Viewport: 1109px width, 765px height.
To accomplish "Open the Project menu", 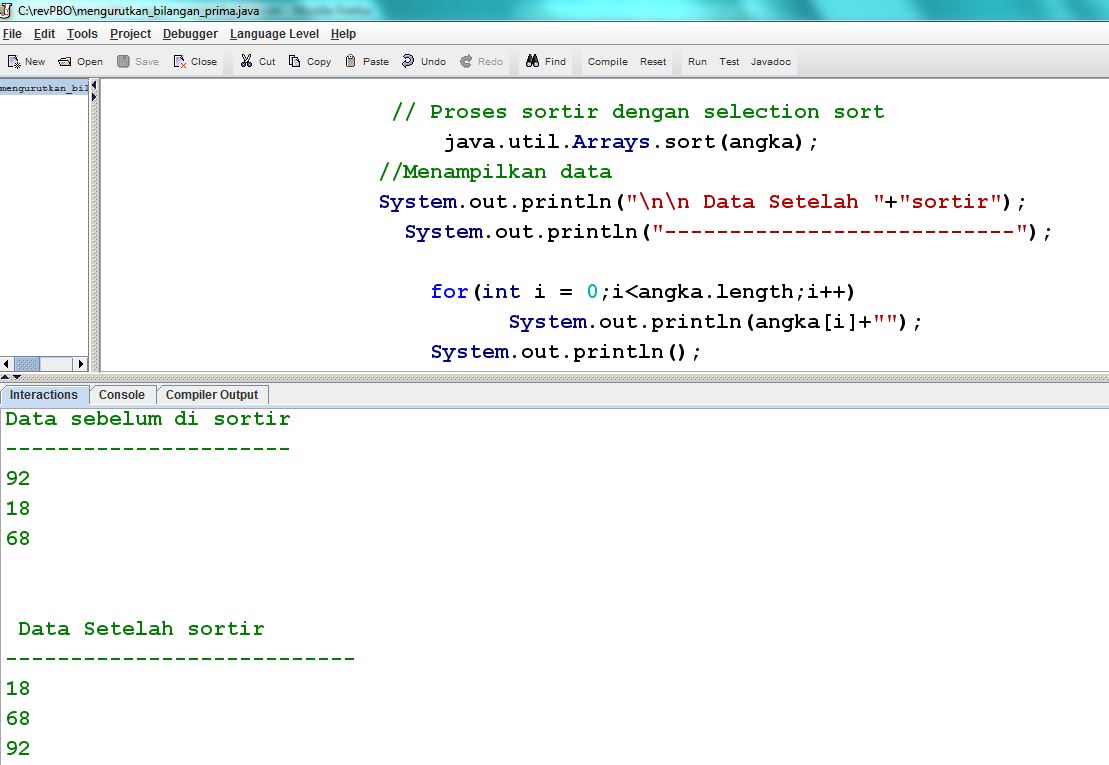I will 130,34.
